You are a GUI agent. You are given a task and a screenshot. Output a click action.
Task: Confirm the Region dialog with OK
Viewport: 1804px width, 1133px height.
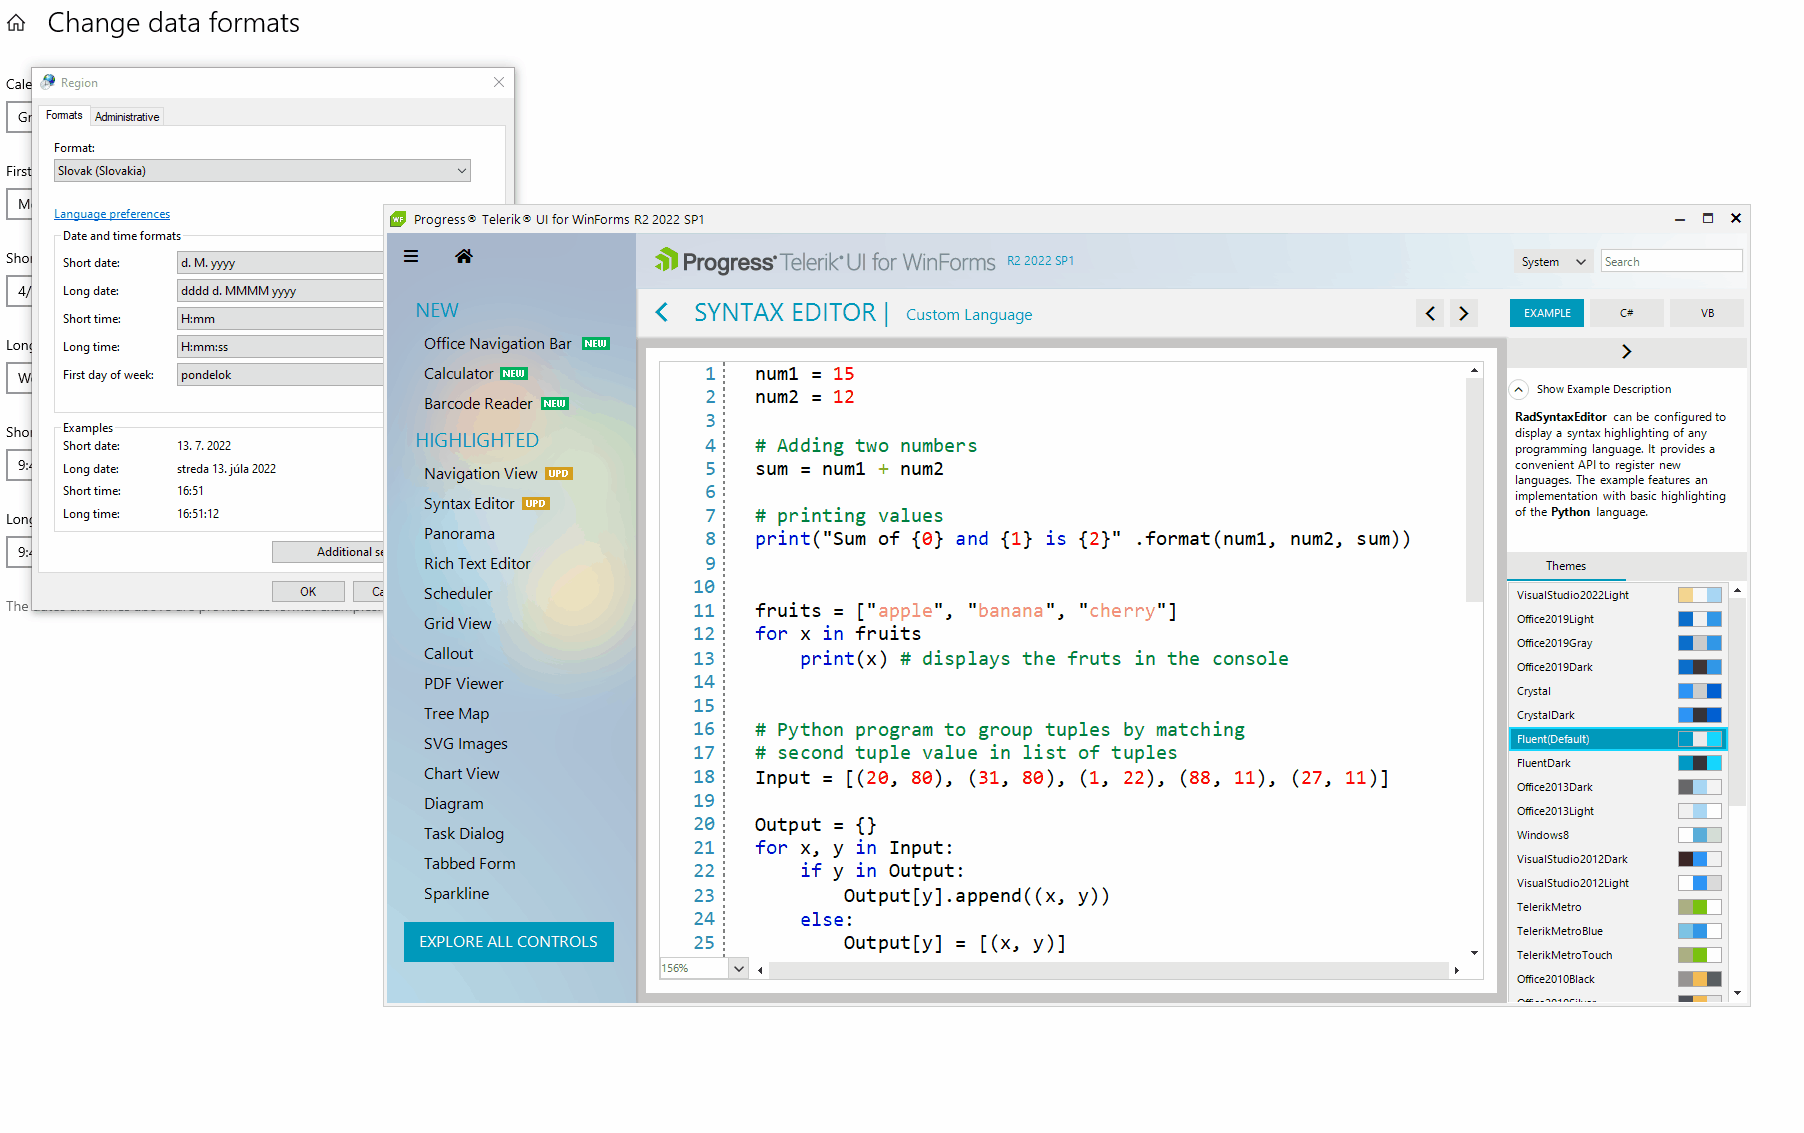308,592
